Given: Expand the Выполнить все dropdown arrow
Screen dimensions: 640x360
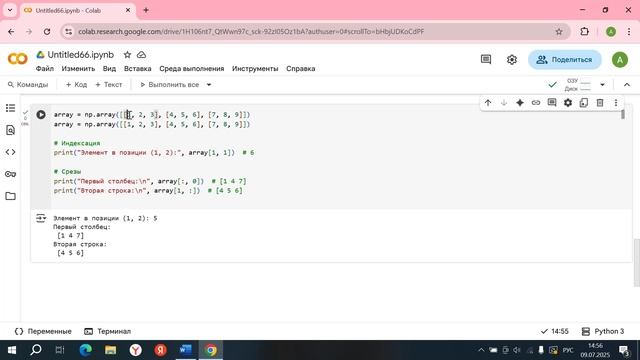Looking at the screenshot, I should pos(209,84).
